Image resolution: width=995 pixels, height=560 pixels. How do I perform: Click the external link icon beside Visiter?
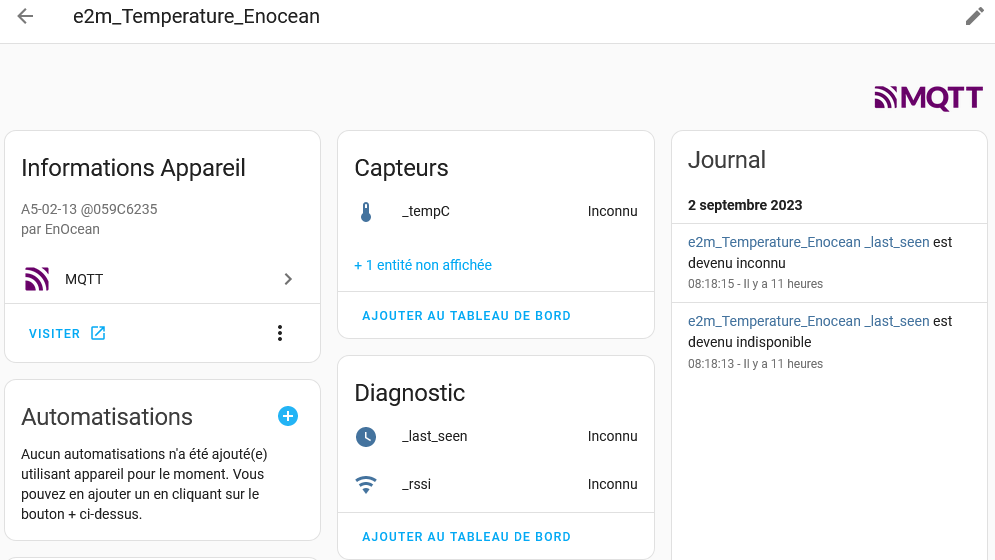[98, 333]
